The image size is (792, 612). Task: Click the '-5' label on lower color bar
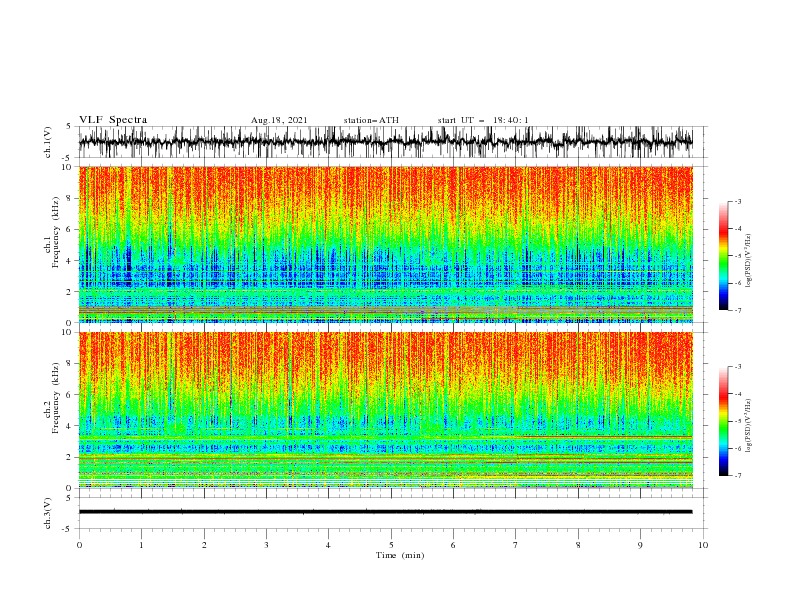(738, 421)
